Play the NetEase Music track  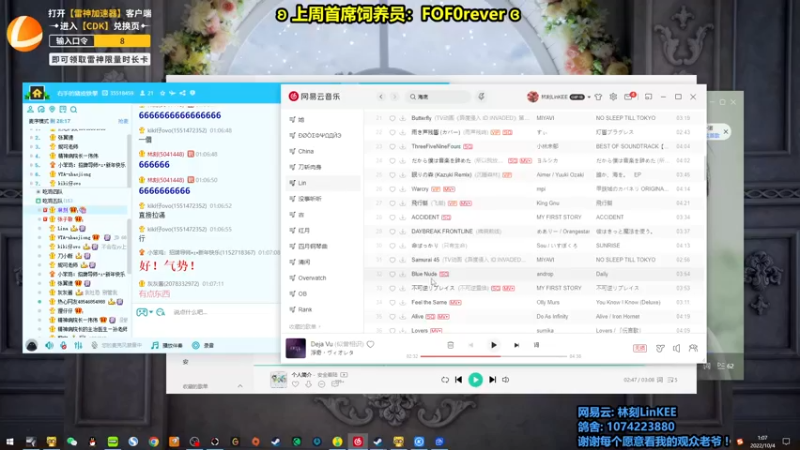click(x=493, y=345)
